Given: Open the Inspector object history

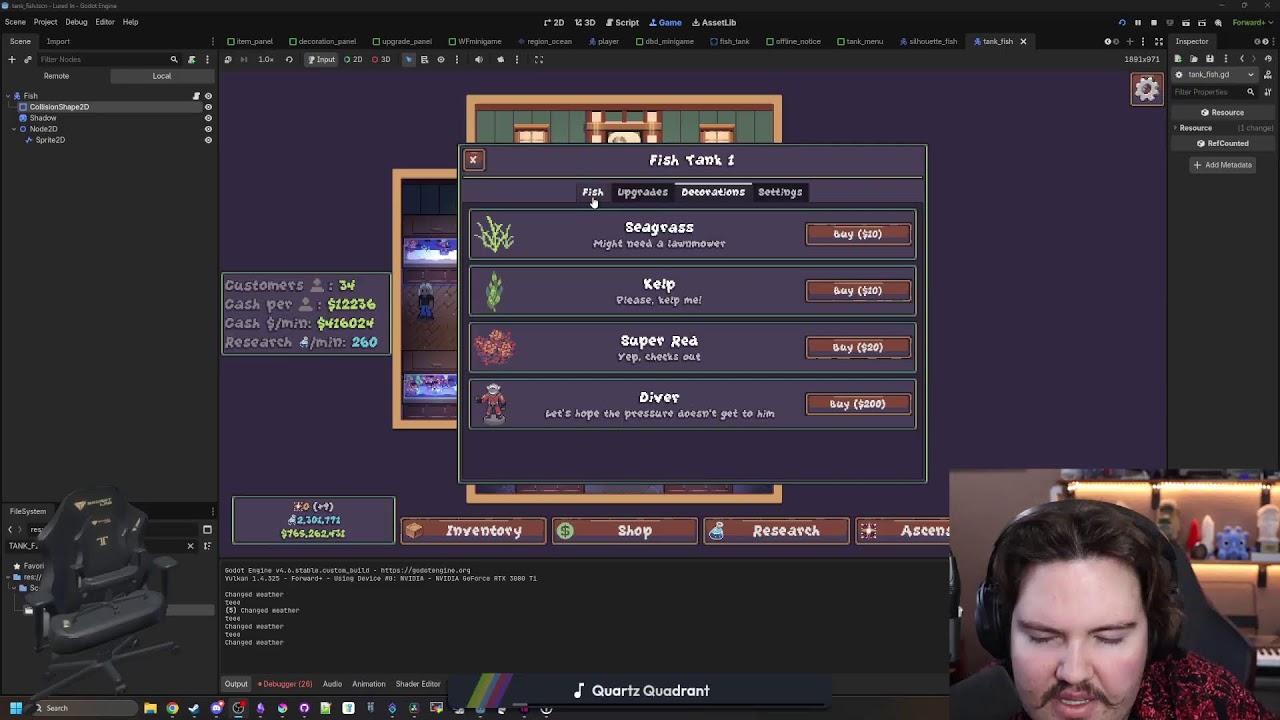Looking at the screenshot, I should pos(1268,59).
